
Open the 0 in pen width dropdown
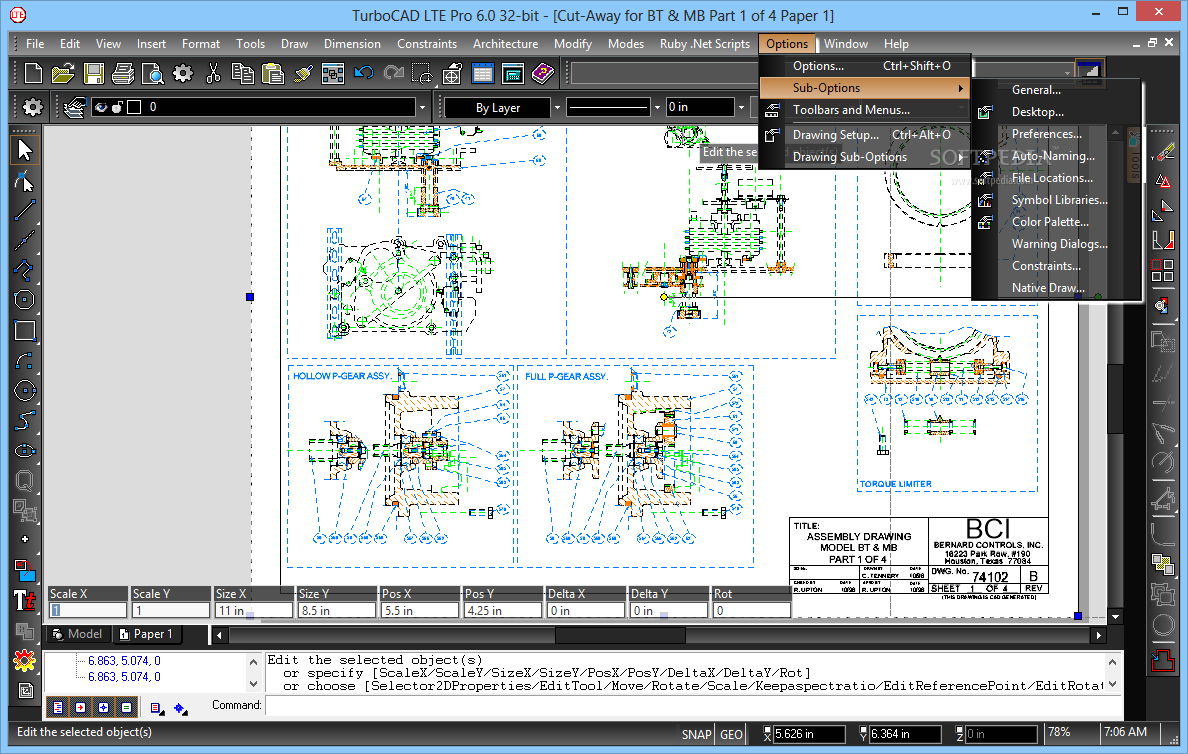click(x=741, y=108)
